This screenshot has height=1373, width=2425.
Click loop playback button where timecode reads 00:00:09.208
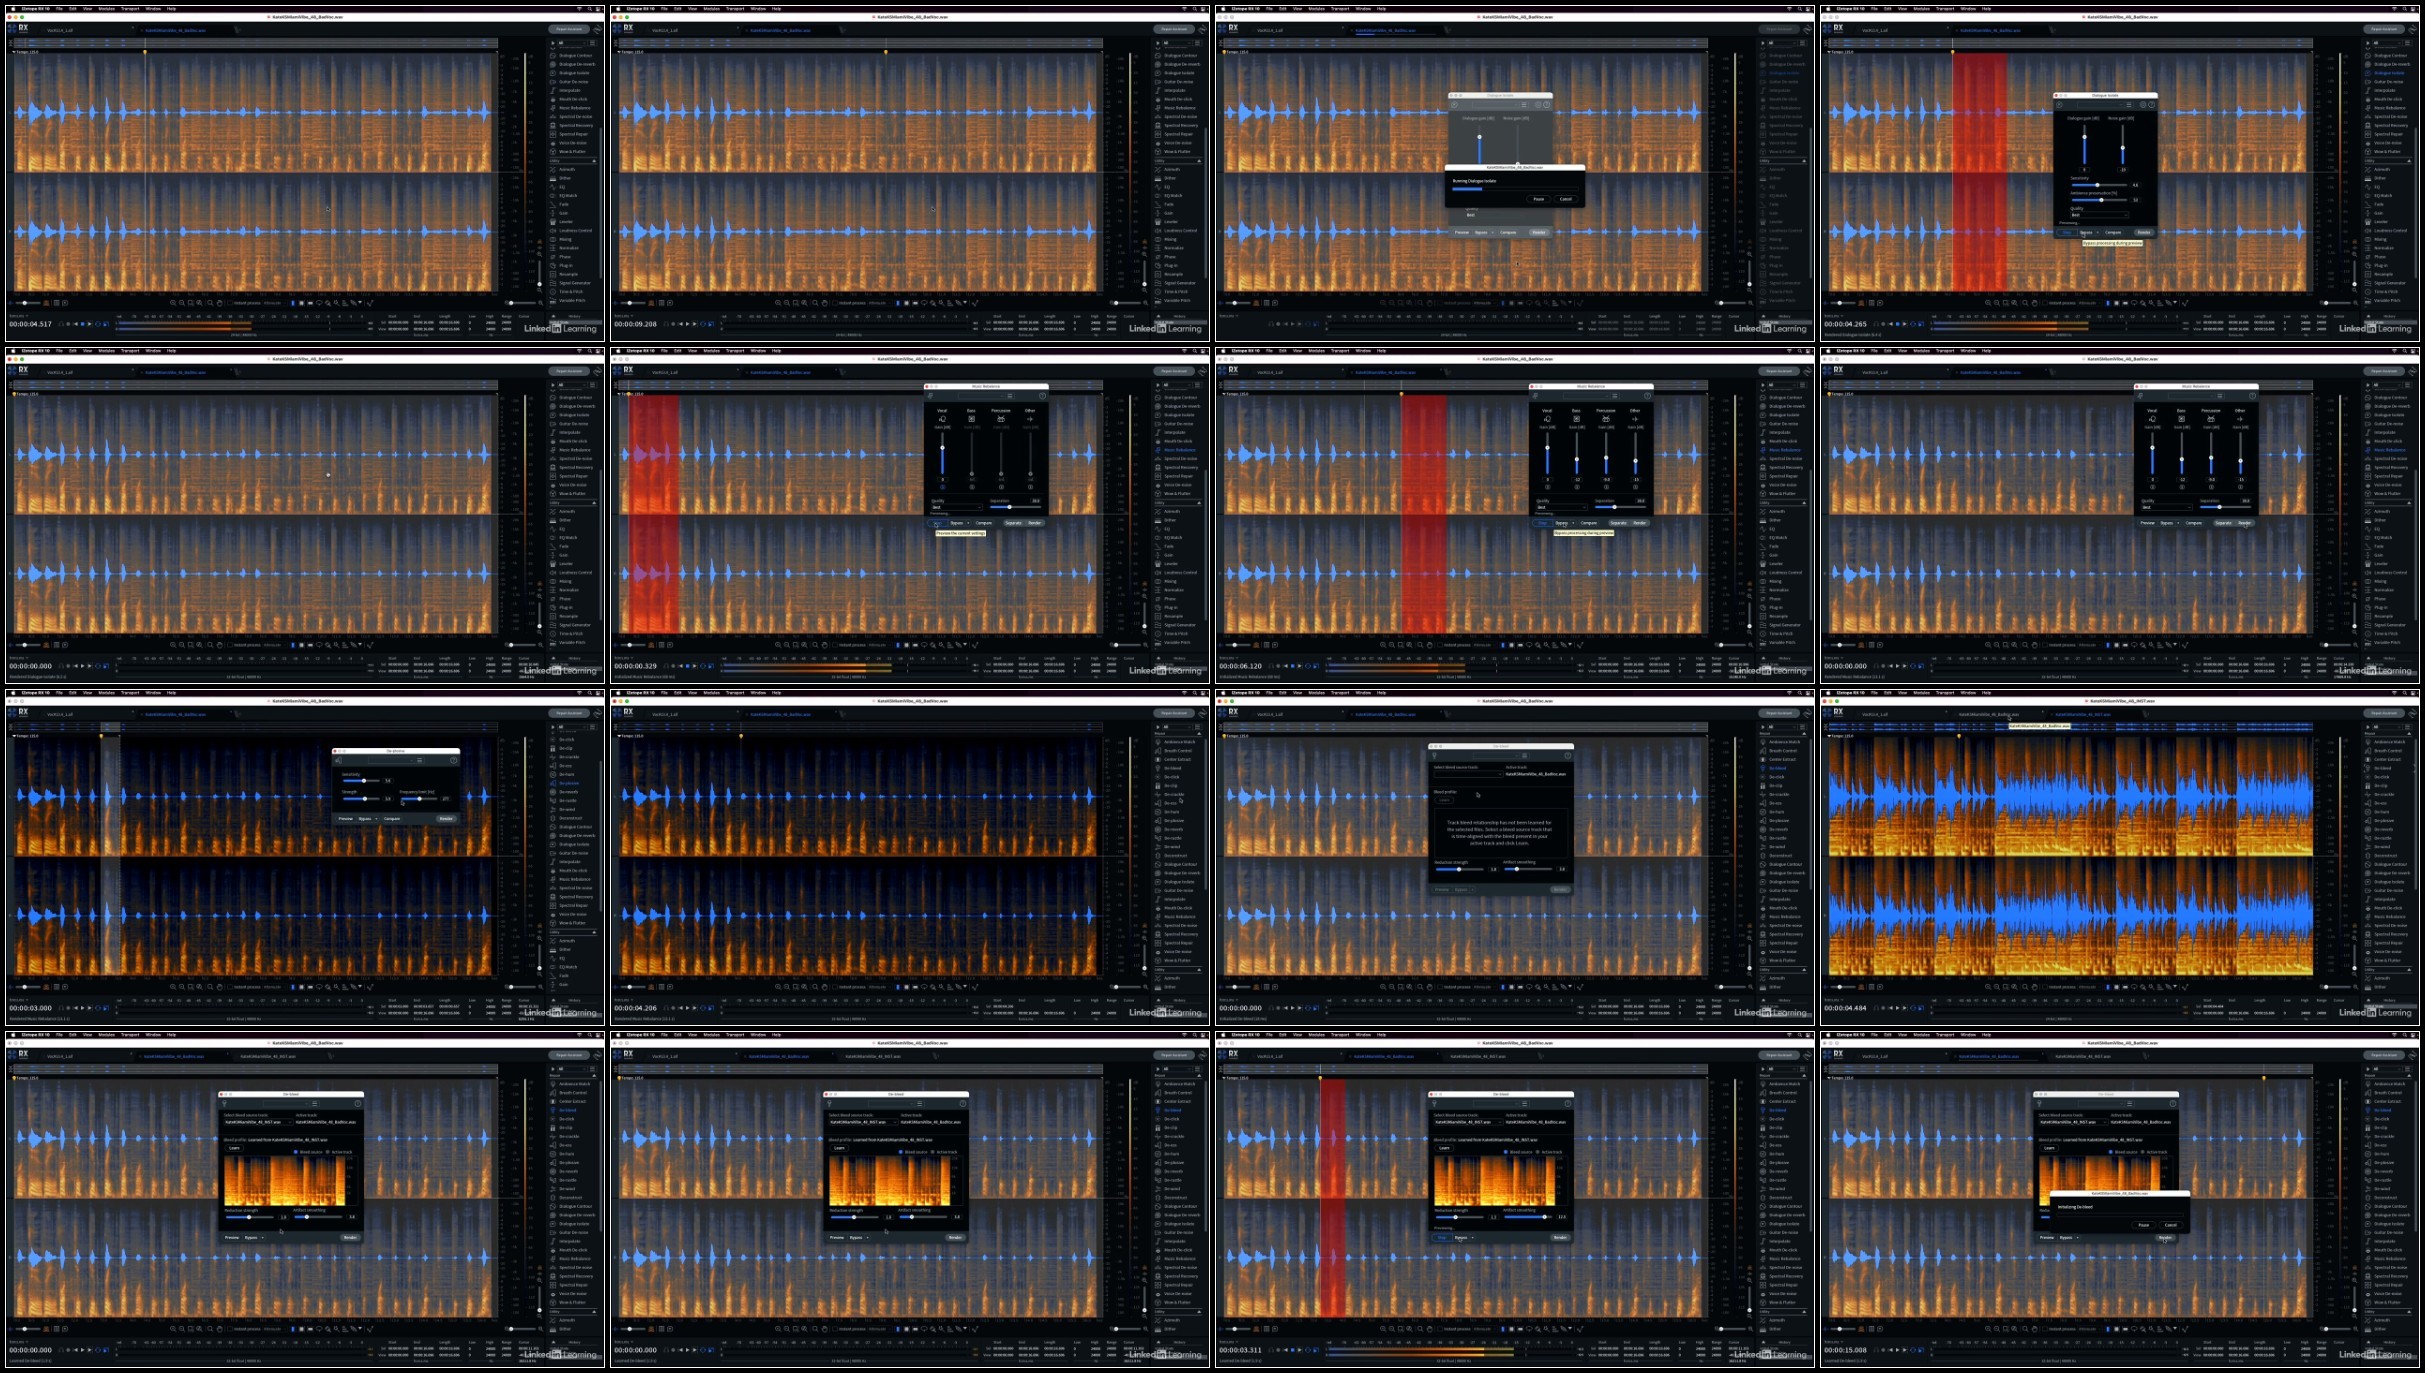(x=702, y=324)
